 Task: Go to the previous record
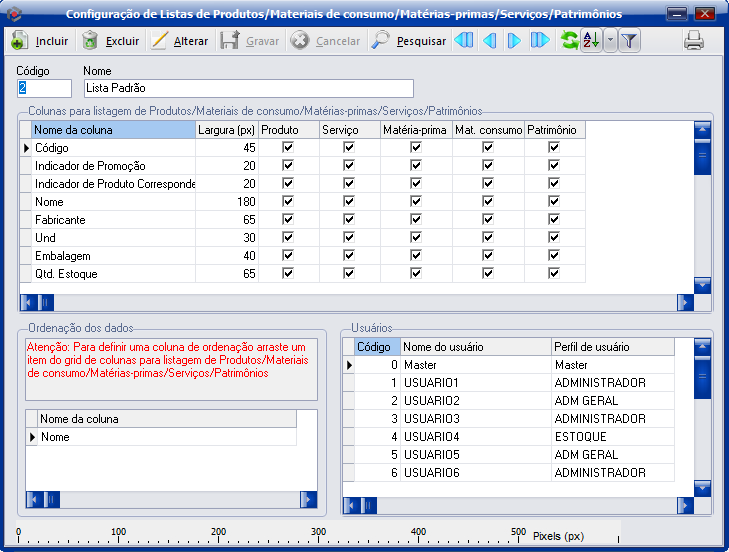(x=489, y=41)
